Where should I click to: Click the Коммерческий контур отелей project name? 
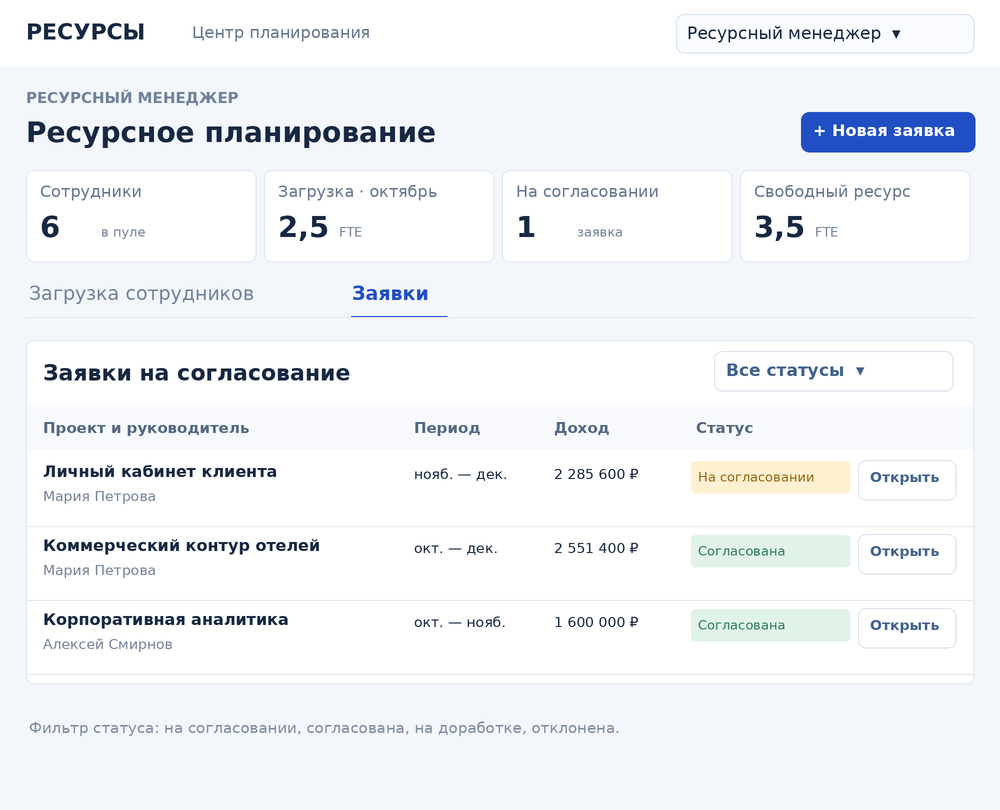pos(182,546)
